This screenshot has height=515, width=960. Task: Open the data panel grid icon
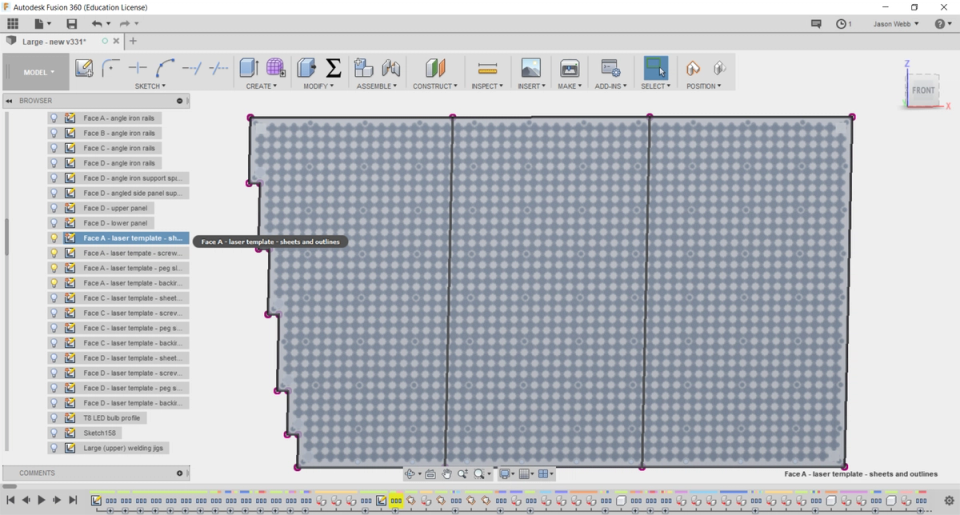point(13,23)
